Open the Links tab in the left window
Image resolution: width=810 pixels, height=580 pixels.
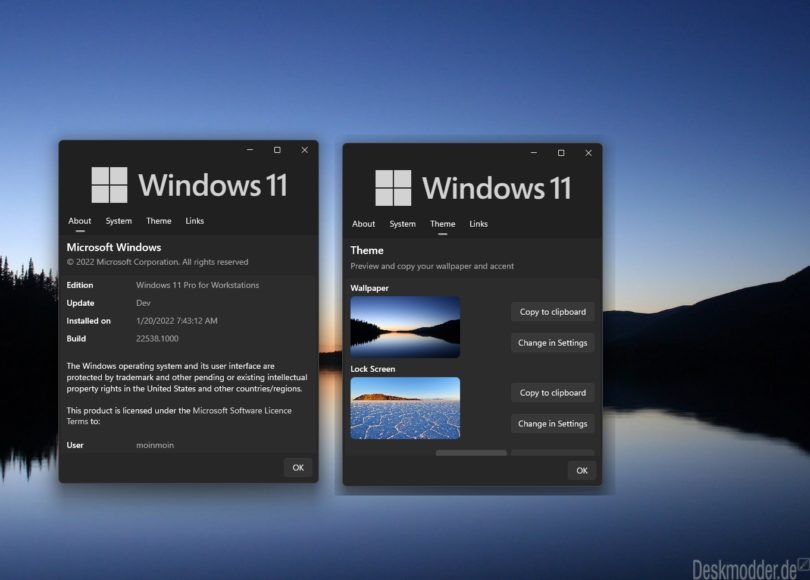[194, 221]
